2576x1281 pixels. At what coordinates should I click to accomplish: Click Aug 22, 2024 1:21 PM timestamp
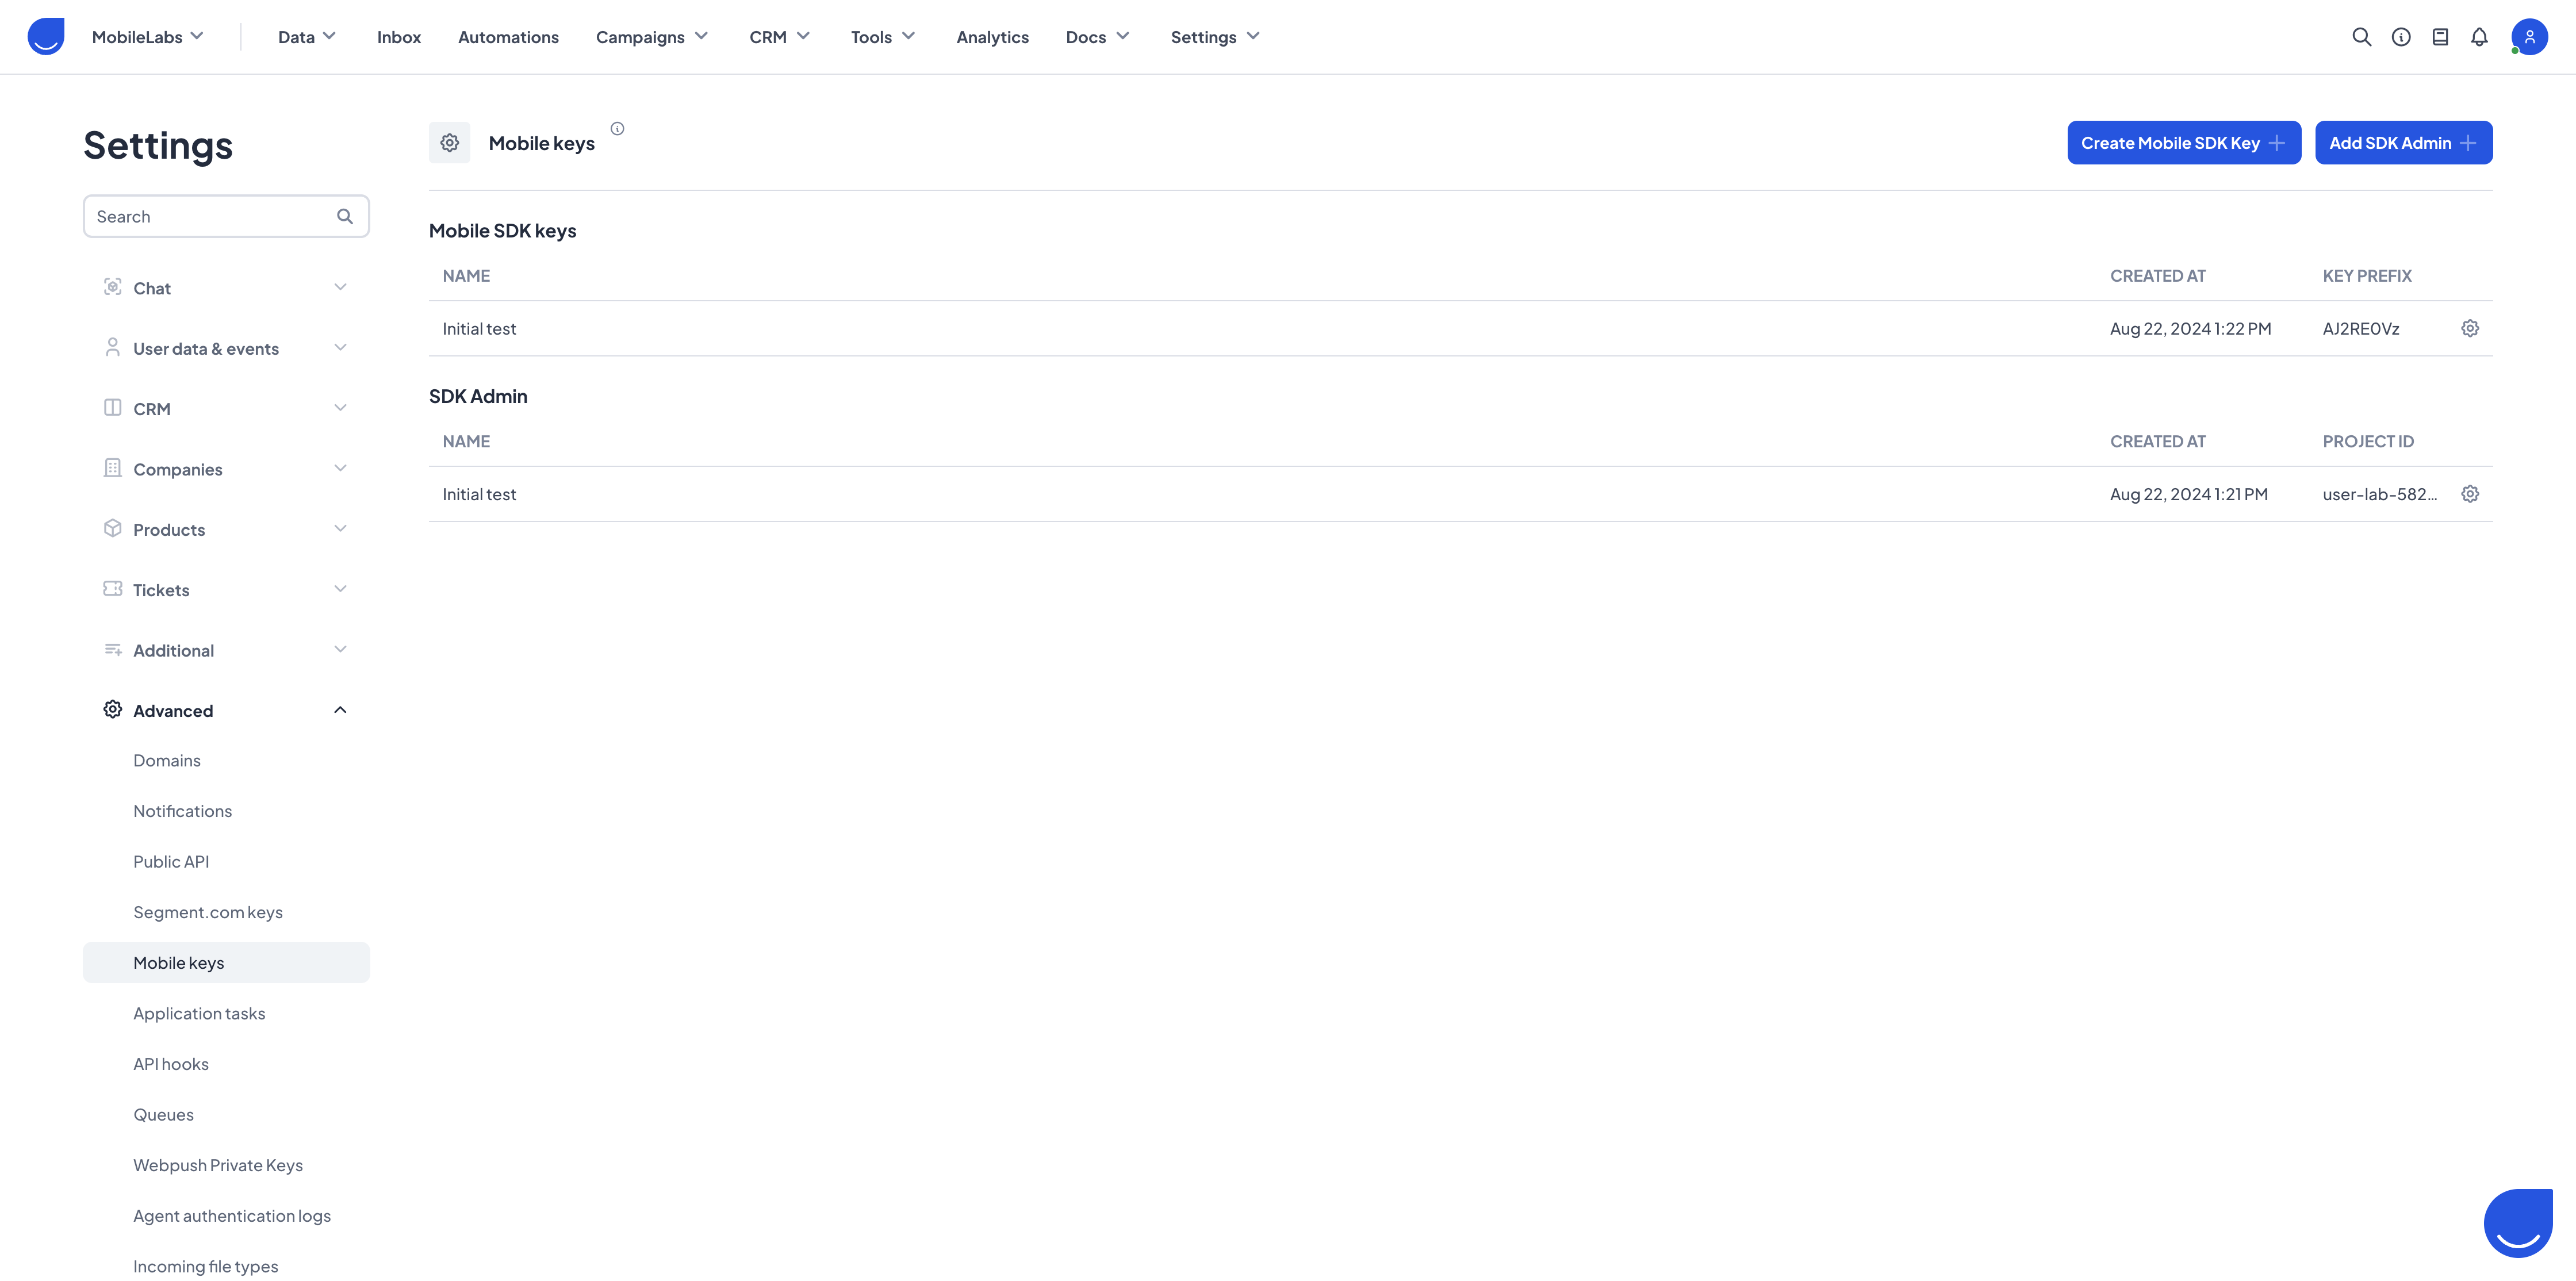coord(2188,494)
